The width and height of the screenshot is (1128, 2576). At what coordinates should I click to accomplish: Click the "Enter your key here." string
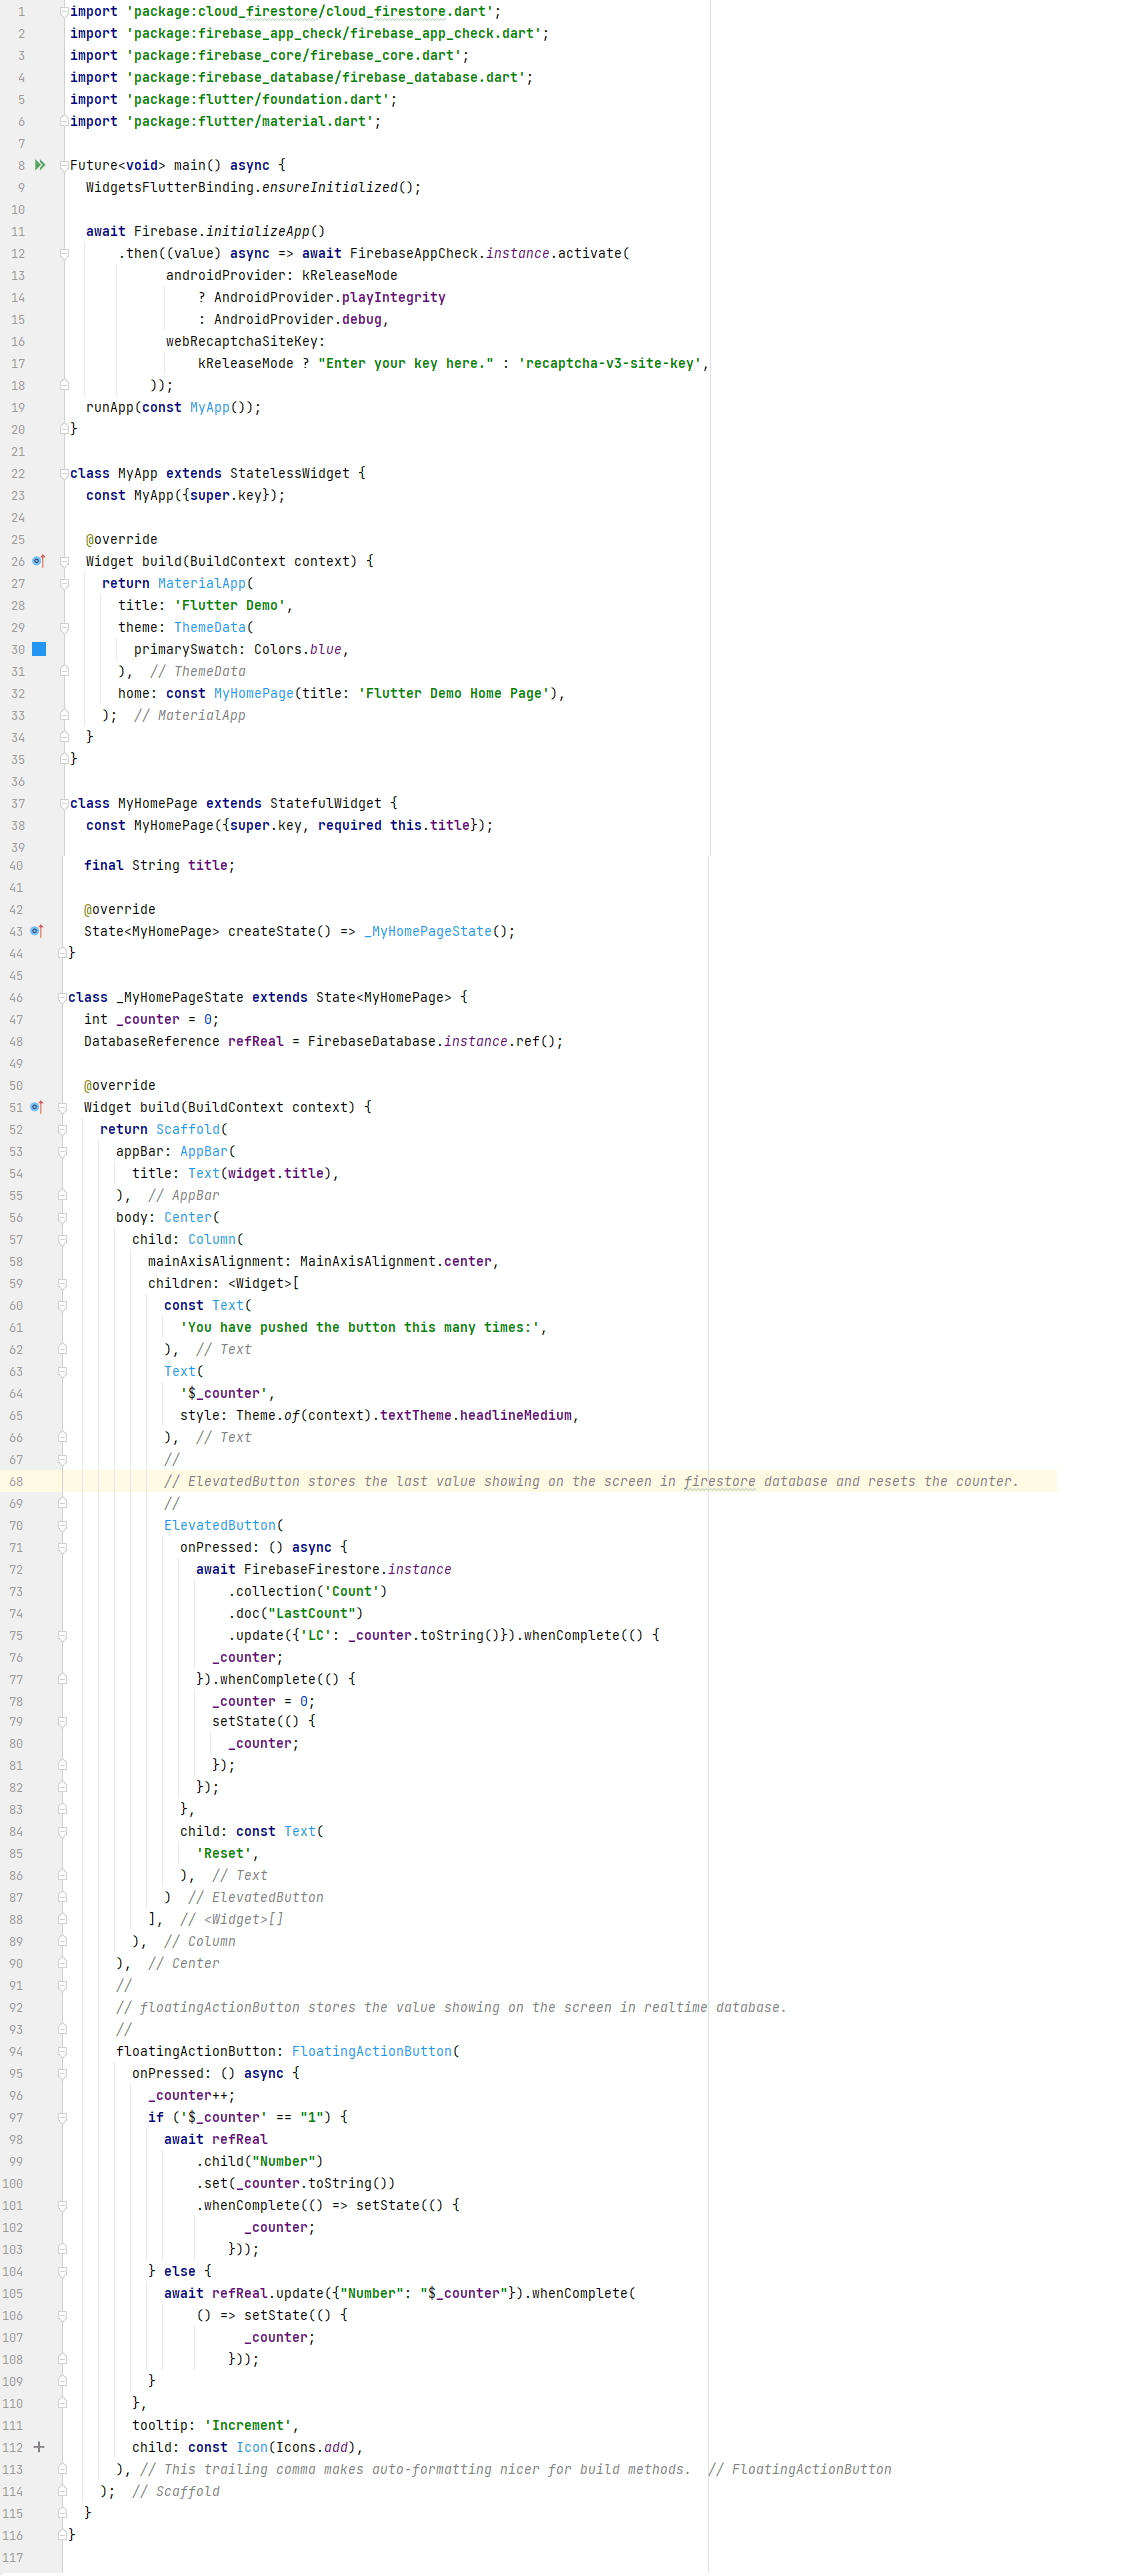pos(405,363)
